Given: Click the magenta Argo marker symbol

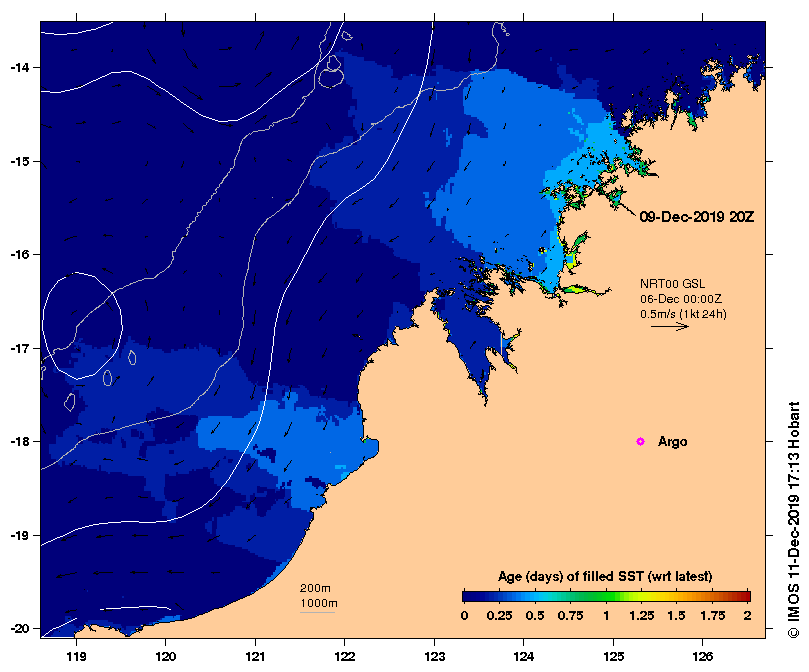Looking at the screenshot, I should click(x=640, y=441).
